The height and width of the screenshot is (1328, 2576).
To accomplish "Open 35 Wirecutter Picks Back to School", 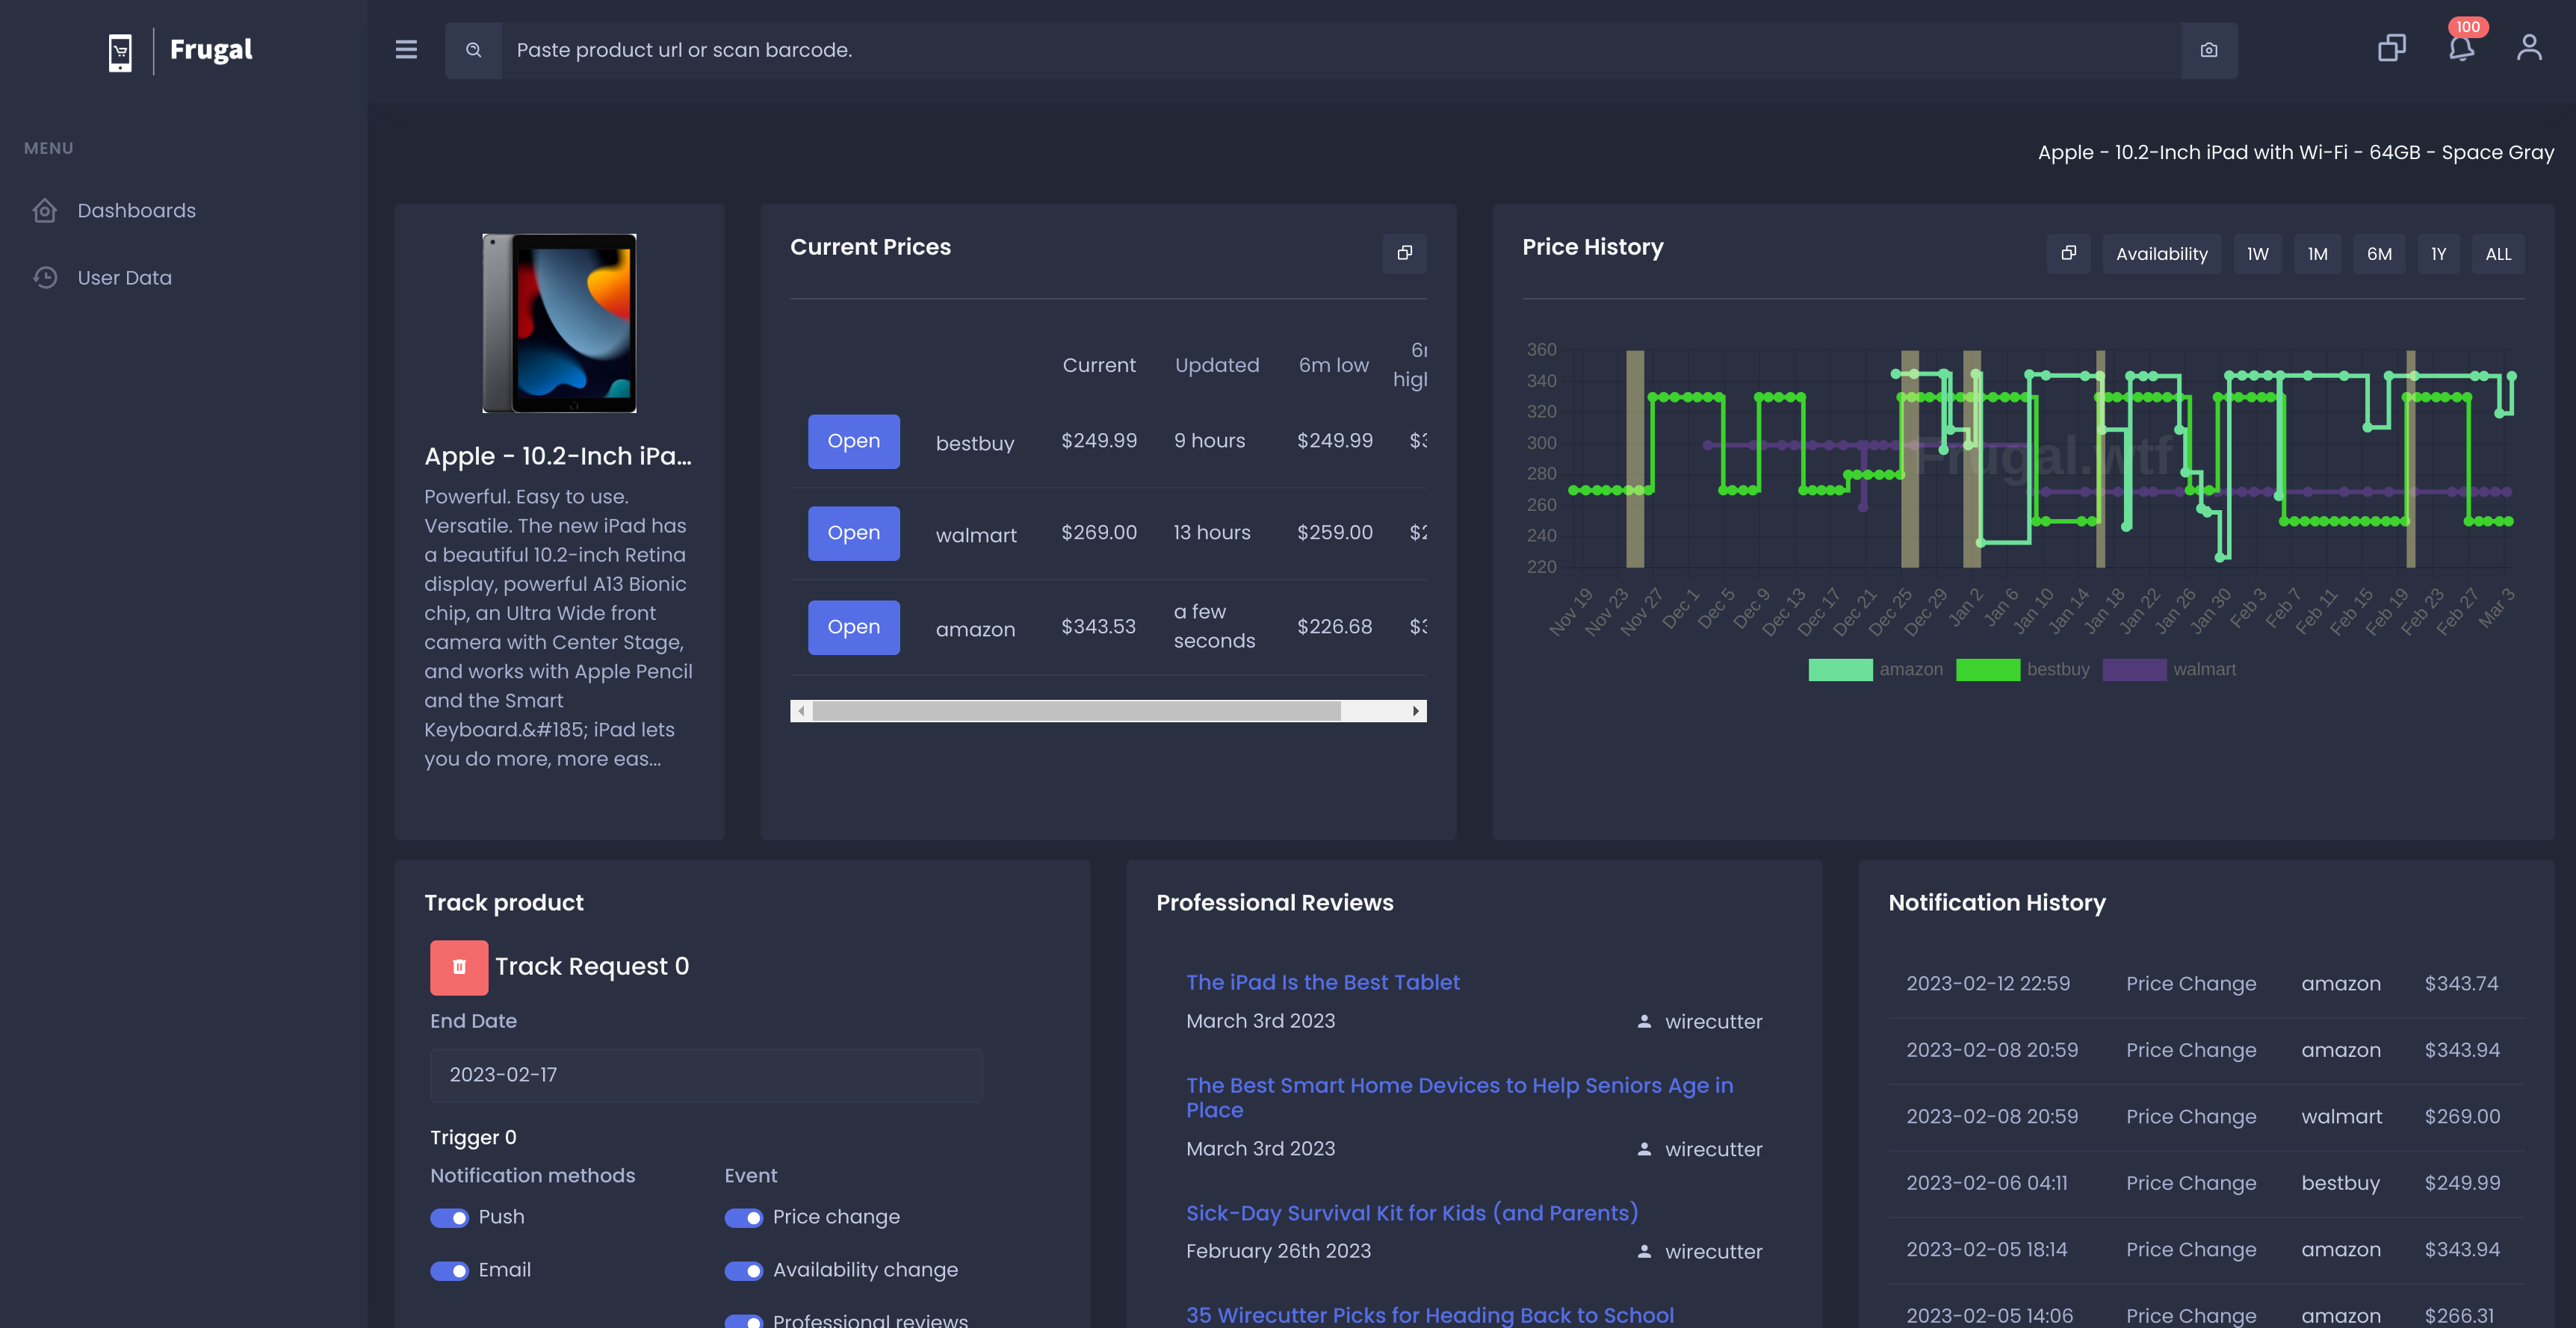I will click(x=1429, y=1315).
